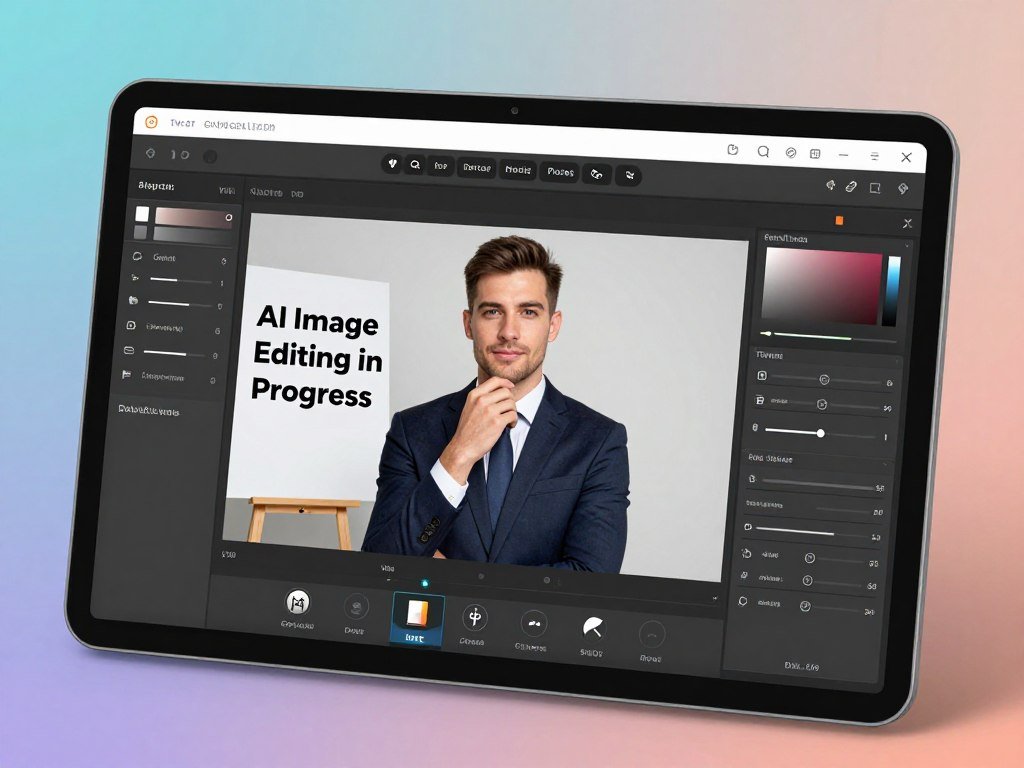Click the icon of the second-to-last right-panel row
The image size is (1024, 768).
tap(744, 576)
